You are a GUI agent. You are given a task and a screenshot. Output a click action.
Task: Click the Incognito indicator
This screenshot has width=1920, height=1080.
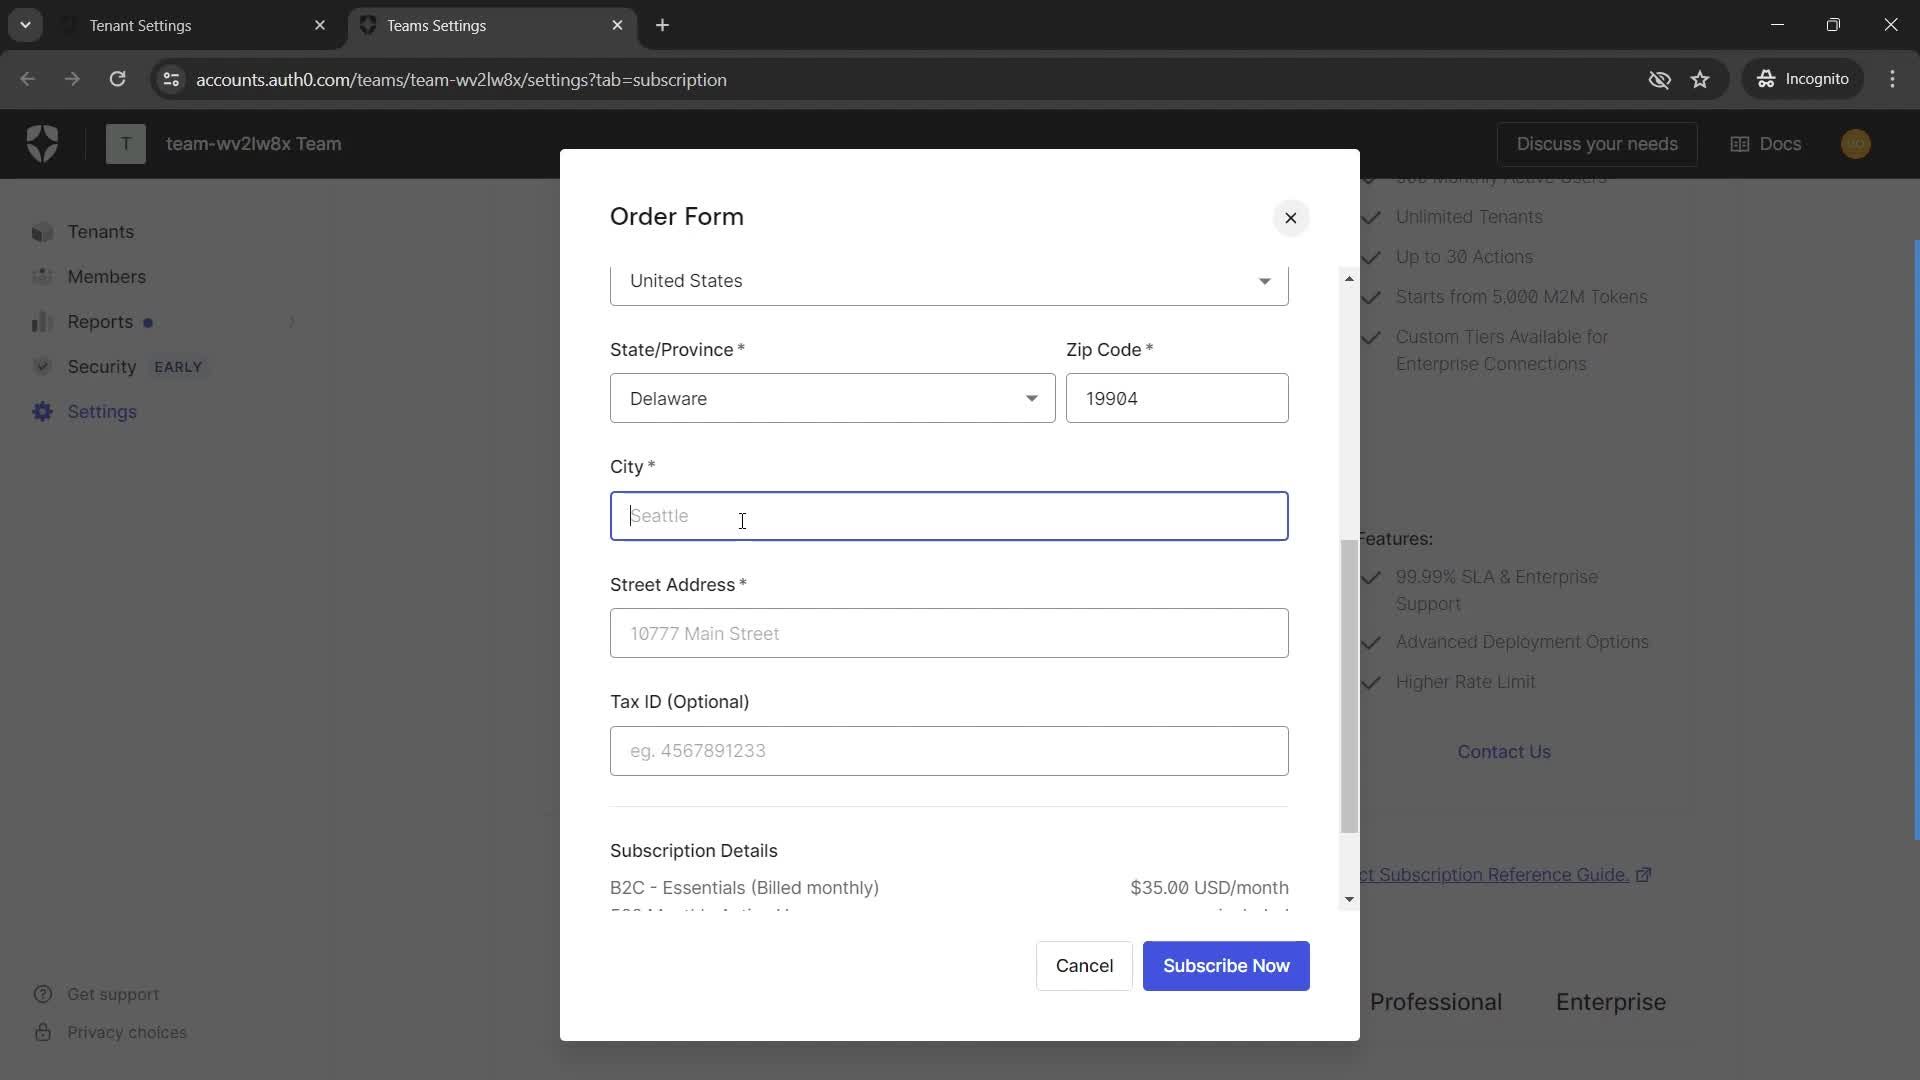(1803, 79)
